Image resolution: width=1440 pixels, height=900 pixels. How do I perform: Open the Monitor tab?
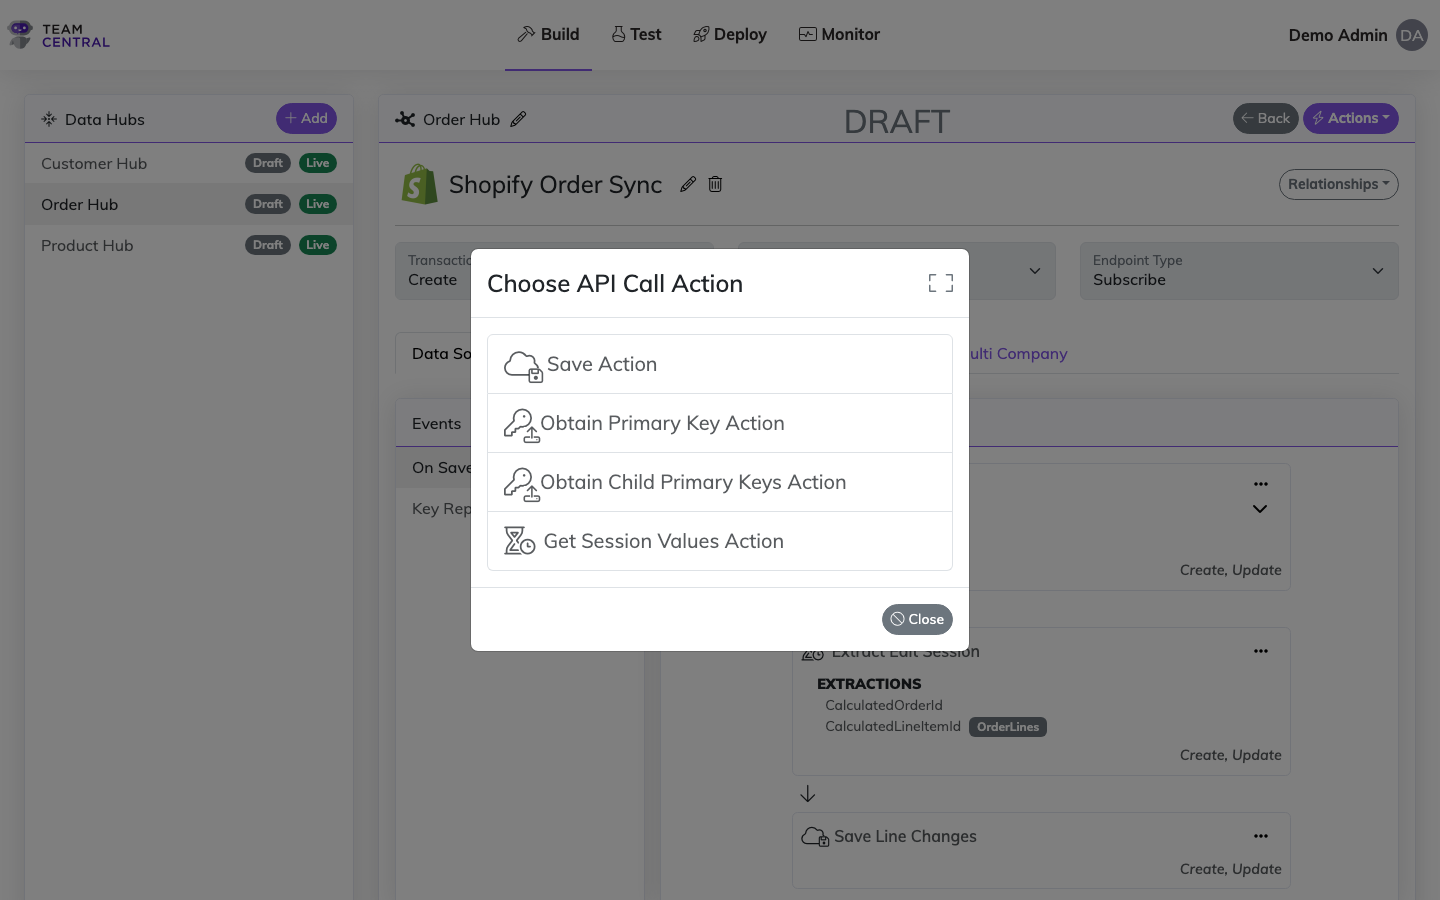839,34
